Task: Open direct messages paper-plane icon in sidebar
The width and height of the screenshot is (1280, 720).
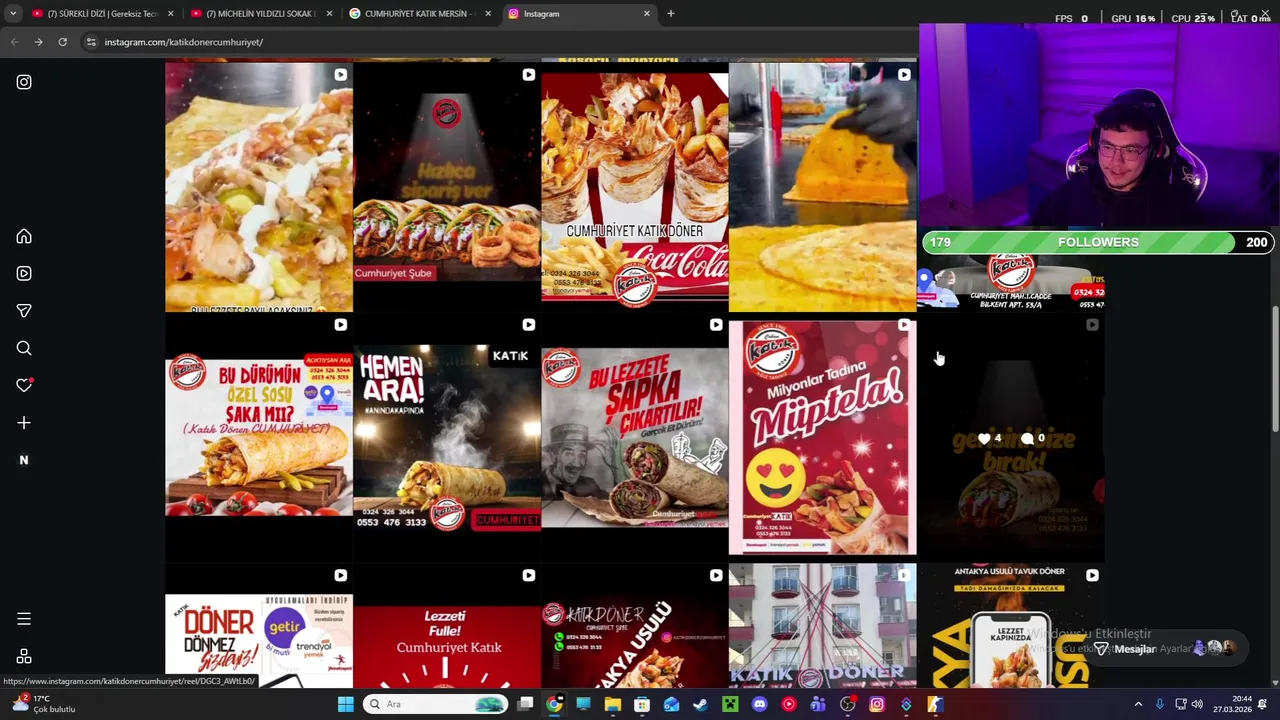Action: pyautogui.click(x=24, y=311)
